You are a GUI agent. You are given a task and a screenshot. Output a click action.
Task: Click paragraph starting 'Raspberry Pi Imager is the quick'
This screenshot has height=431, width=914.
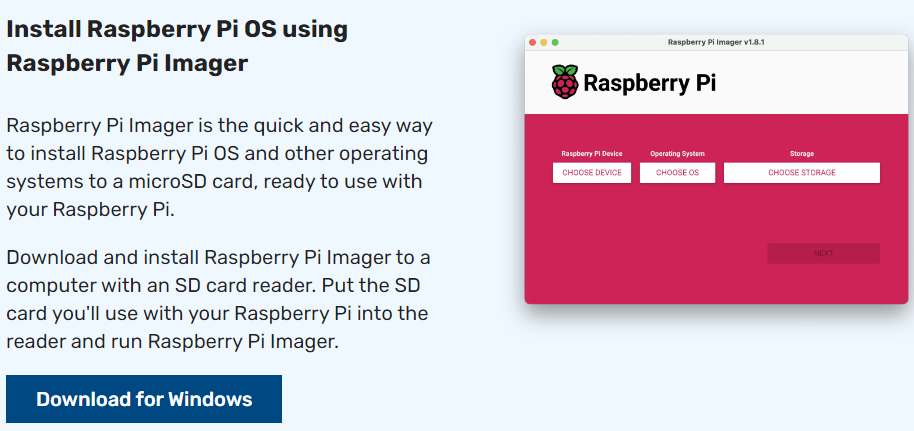coord(220,167)
